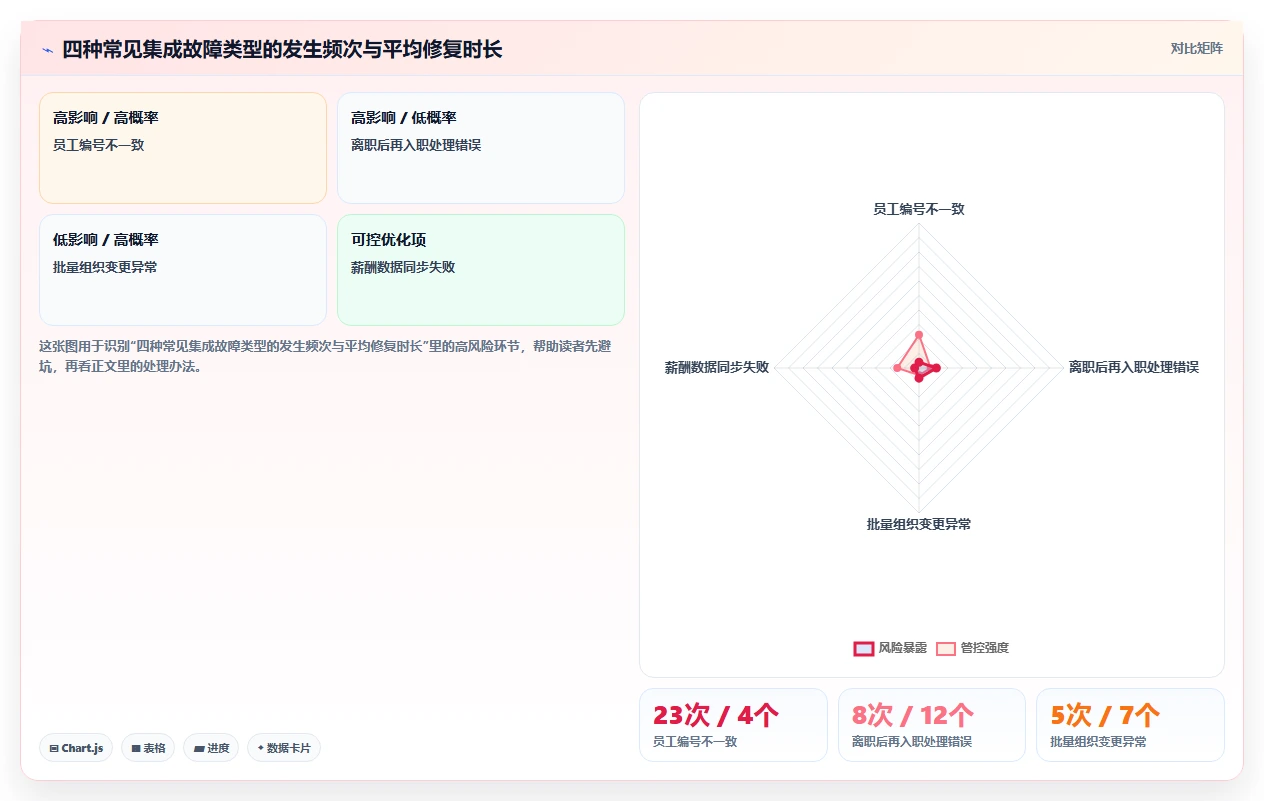Image resolution: width=1264 pixels, height=801 pixels.
Task: Click the description paragraph under the cards
Action: click(326, 356)
